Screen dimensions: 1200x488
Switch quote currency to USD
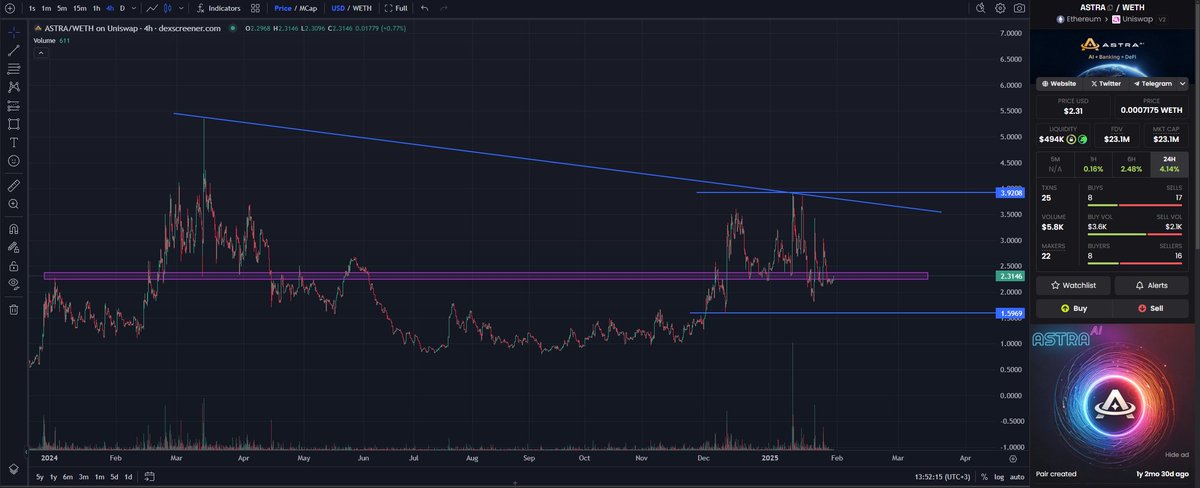click(339, 8)
